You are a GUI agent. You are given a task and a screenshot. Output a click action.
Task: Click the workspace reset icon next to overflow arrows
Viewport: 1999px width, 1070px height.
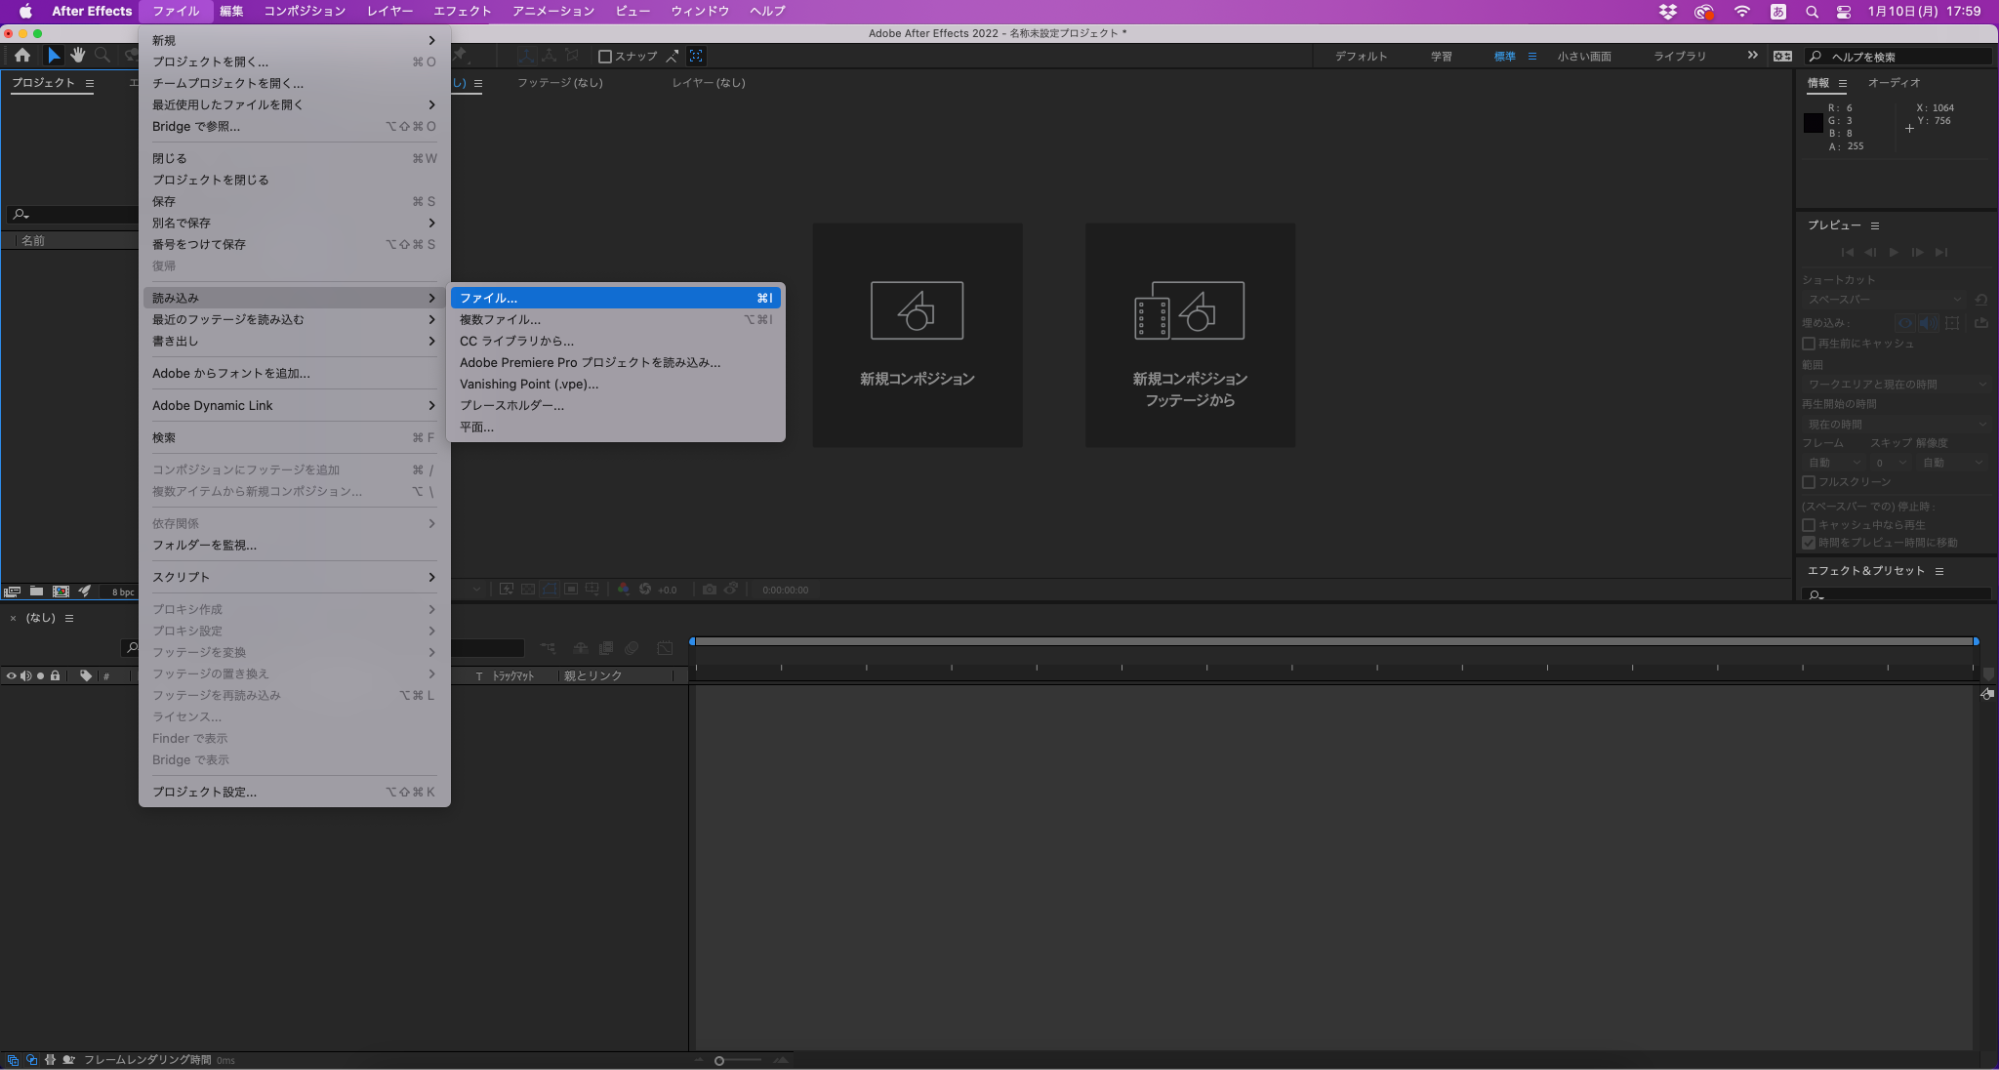pyautogui.click(x=1782, y=56)
